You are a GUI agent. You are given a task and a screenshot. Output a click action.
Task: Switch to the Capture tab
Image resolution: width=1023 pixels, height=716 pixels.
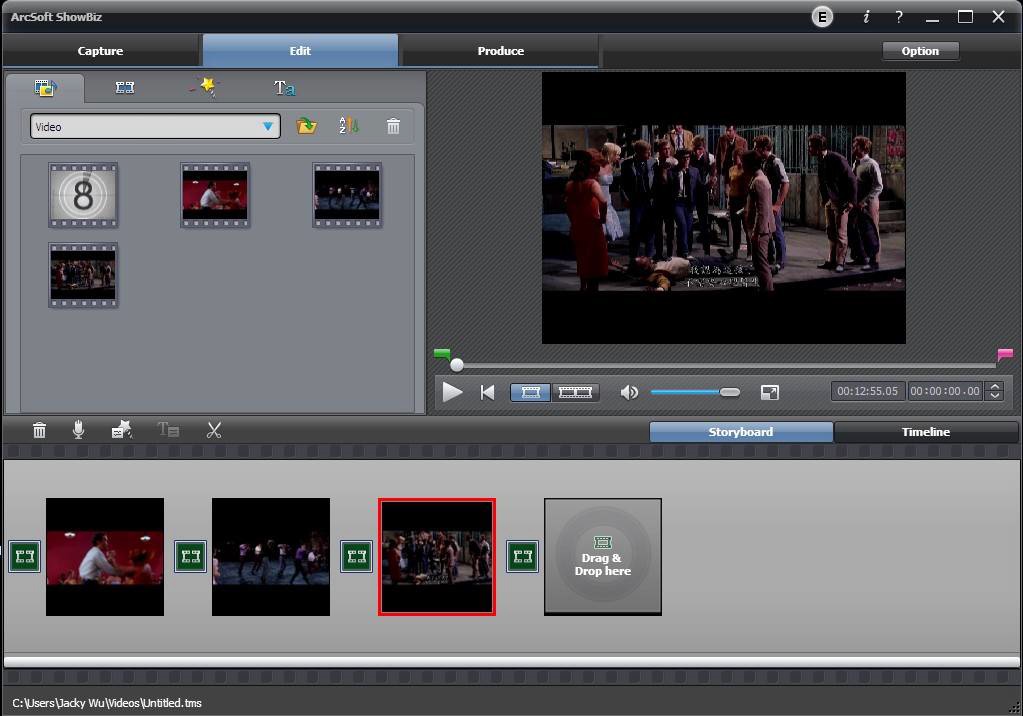point(101,51)
